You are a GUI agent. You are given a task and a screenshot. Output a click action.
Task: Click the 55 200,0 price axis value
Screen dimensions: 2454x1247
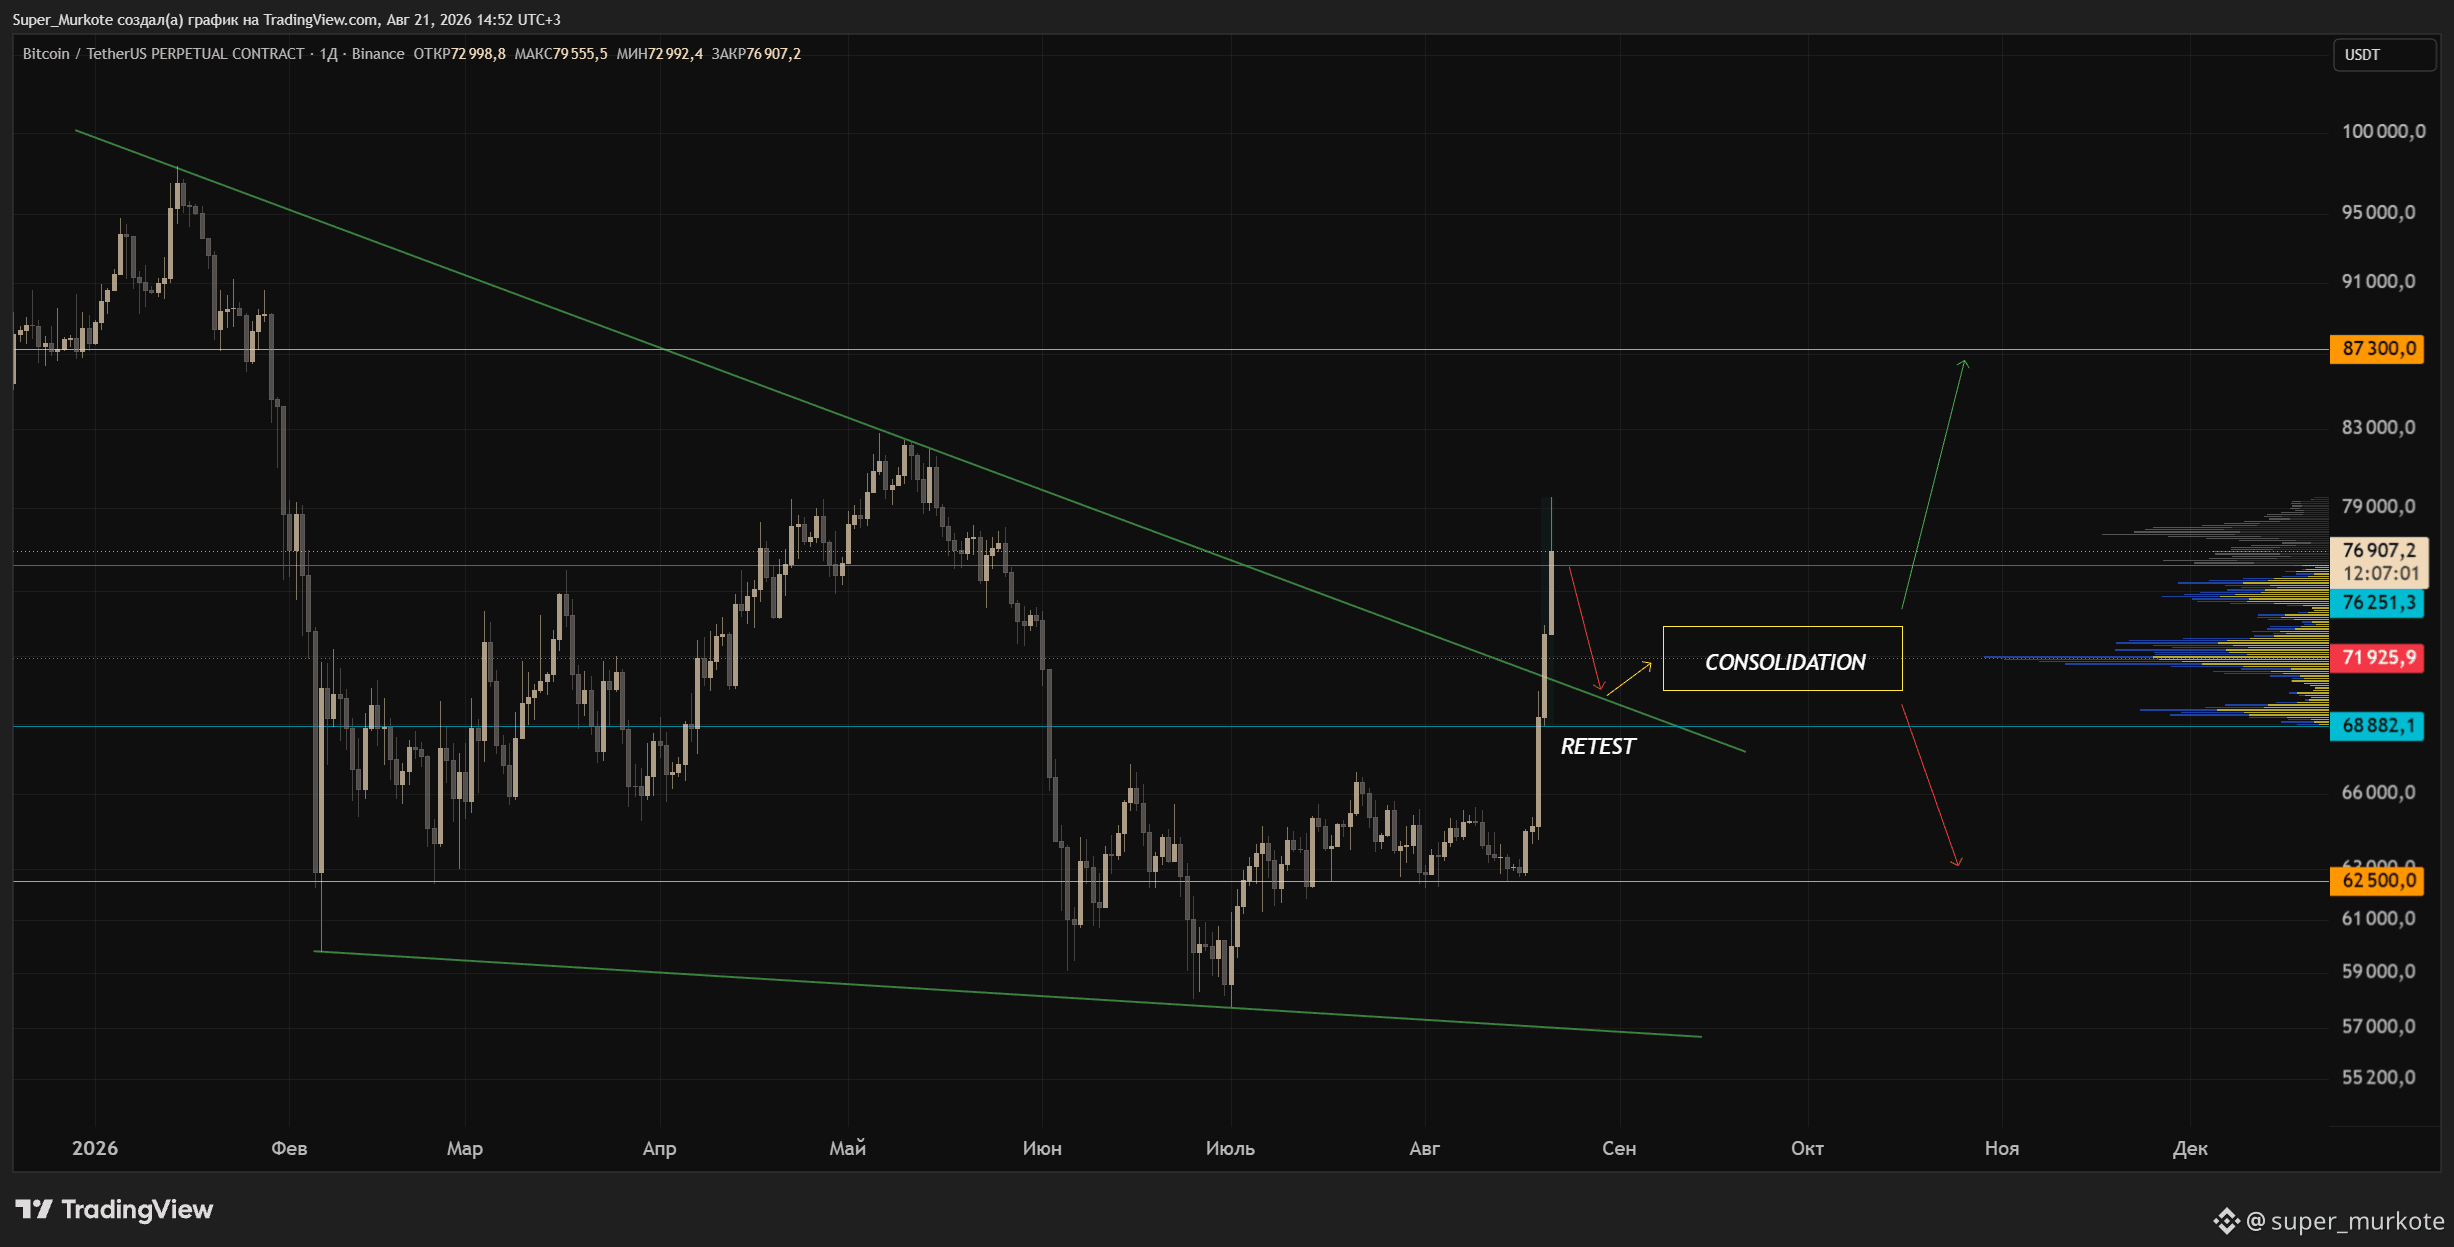pos(2378,1078)
